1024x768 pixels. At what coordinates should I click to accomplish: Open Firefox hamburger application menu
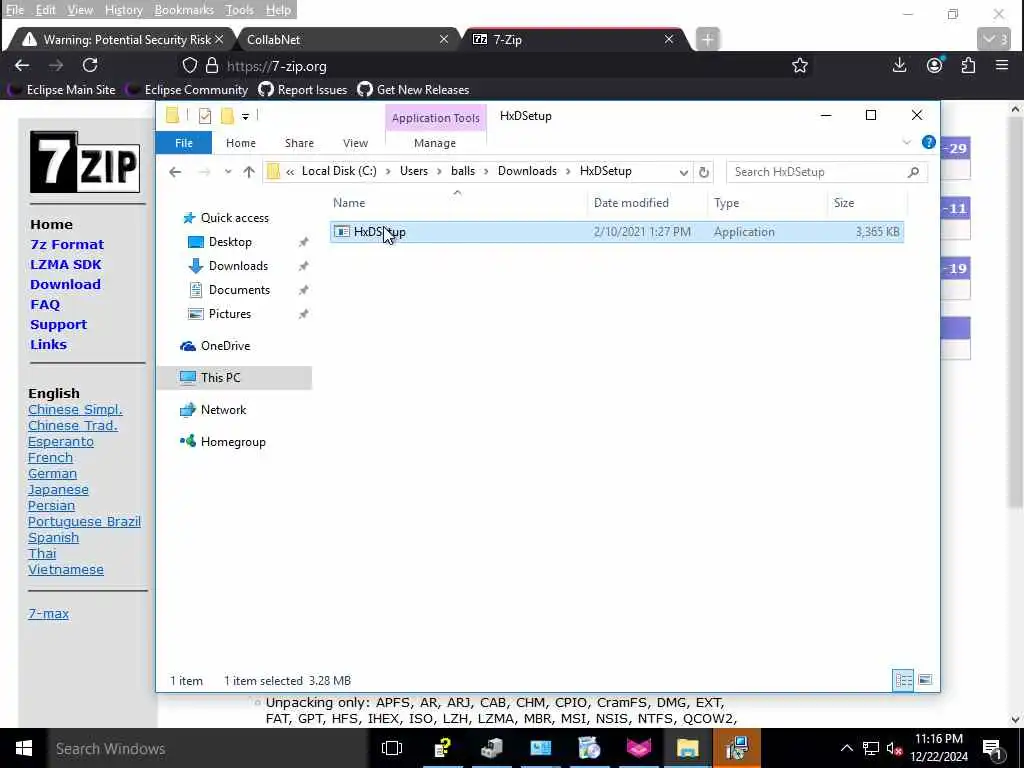(x=1002, y=65)
